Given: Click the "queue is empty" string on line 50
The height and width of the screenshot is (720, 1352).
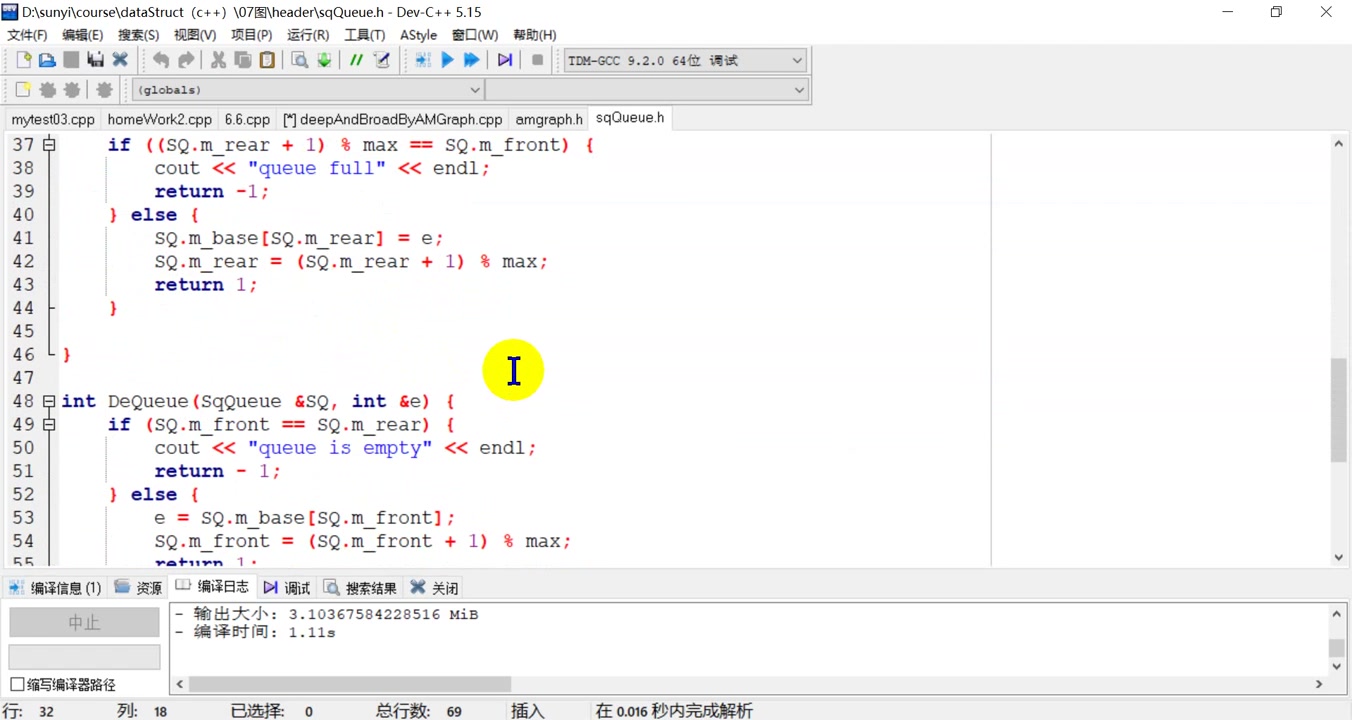Looking at the screenshot, I should coord(340,448).
